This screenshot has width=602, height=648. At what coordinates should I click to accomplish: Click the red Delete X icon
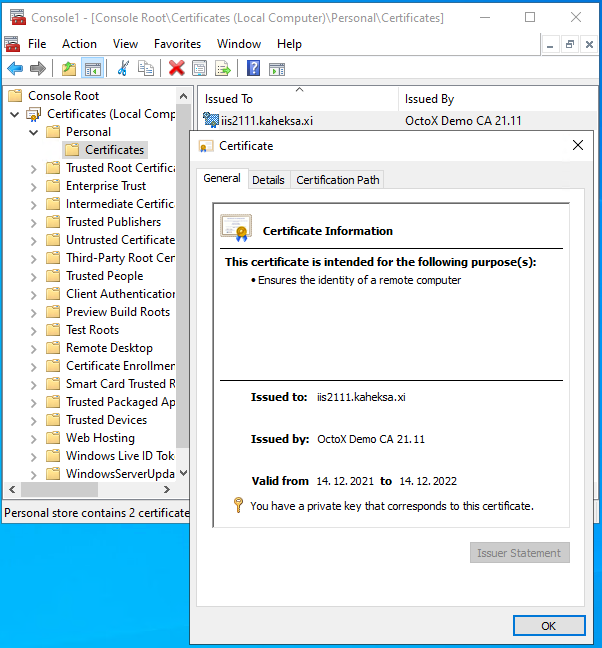pos(176,69)
